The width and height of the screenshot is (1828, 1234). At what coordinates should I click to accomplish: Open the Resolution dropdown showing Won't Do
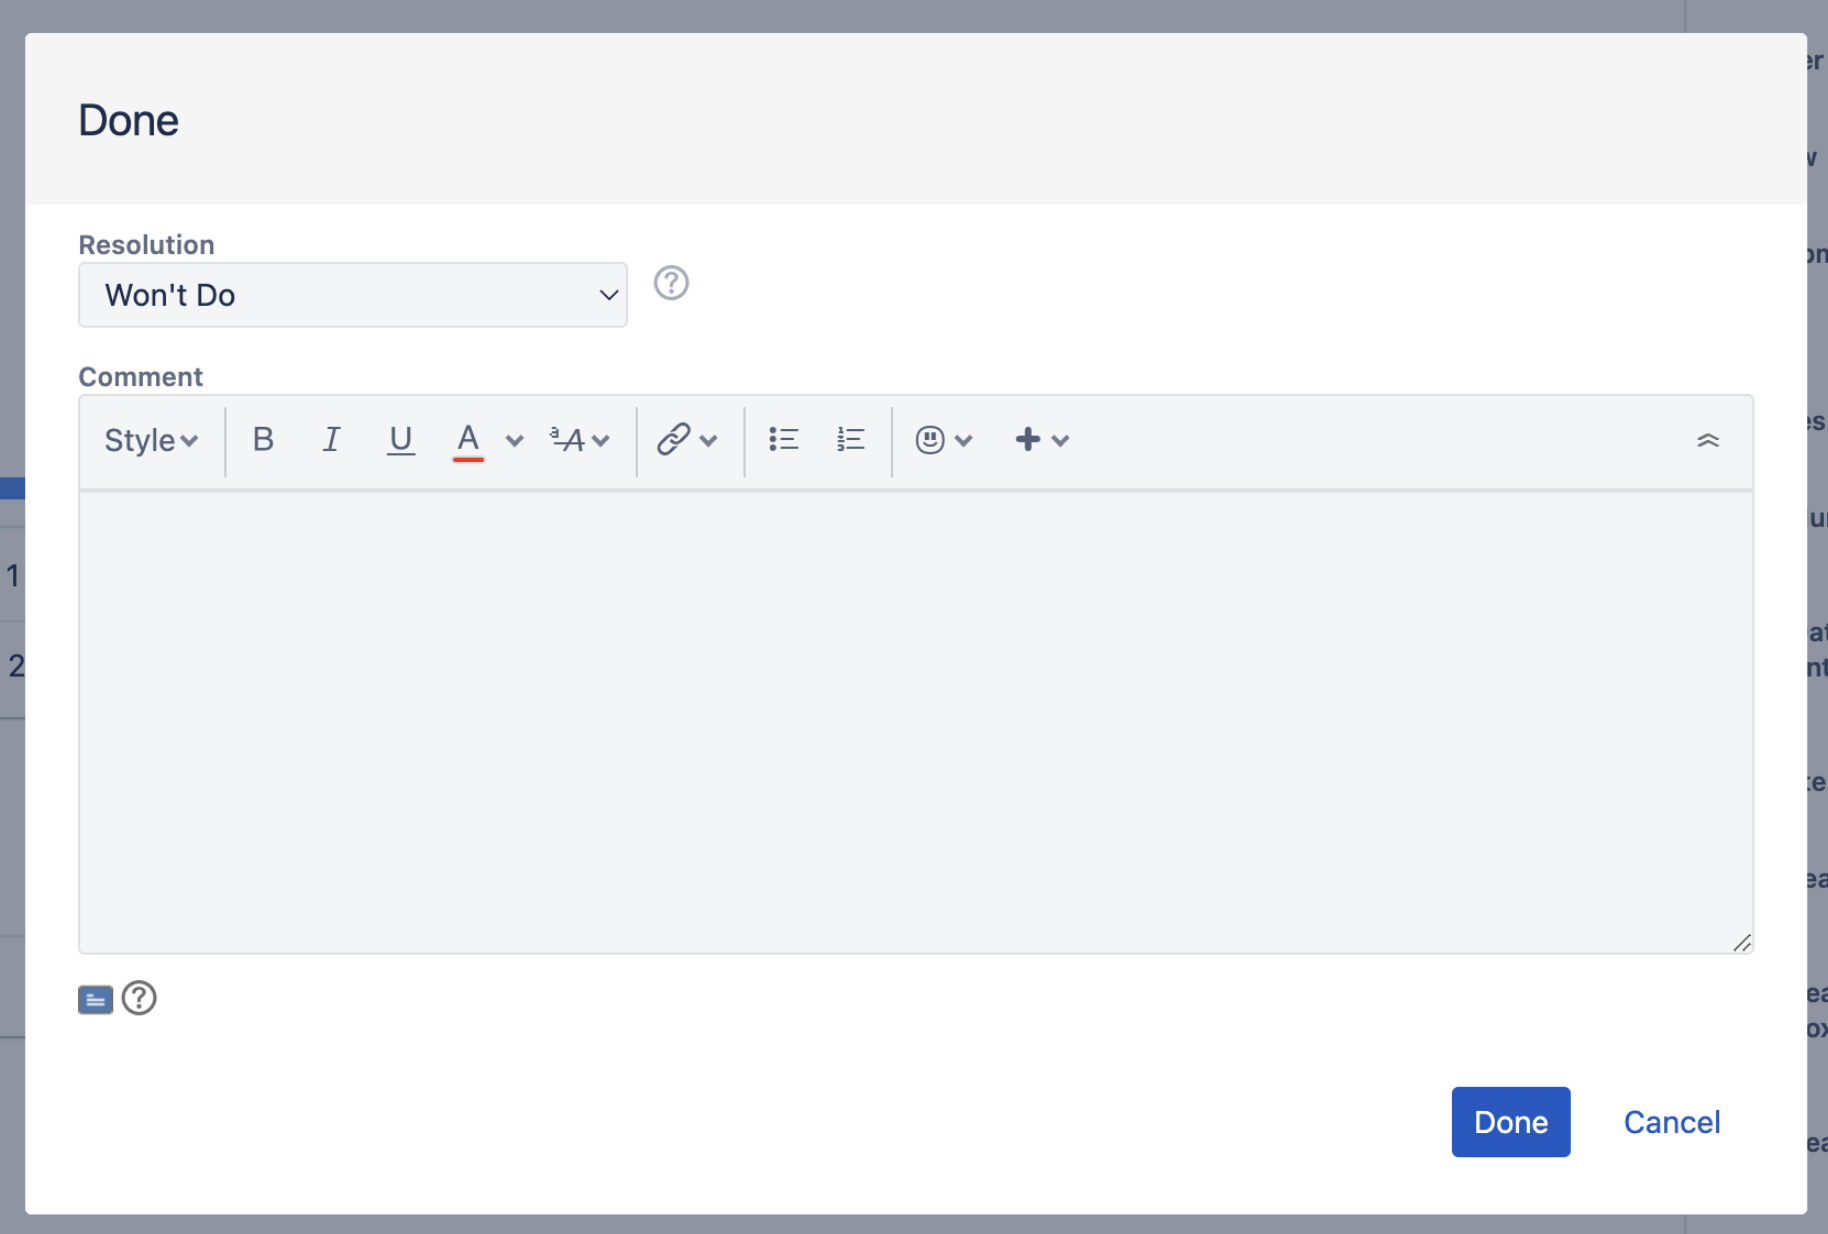(x=352, y=295)
